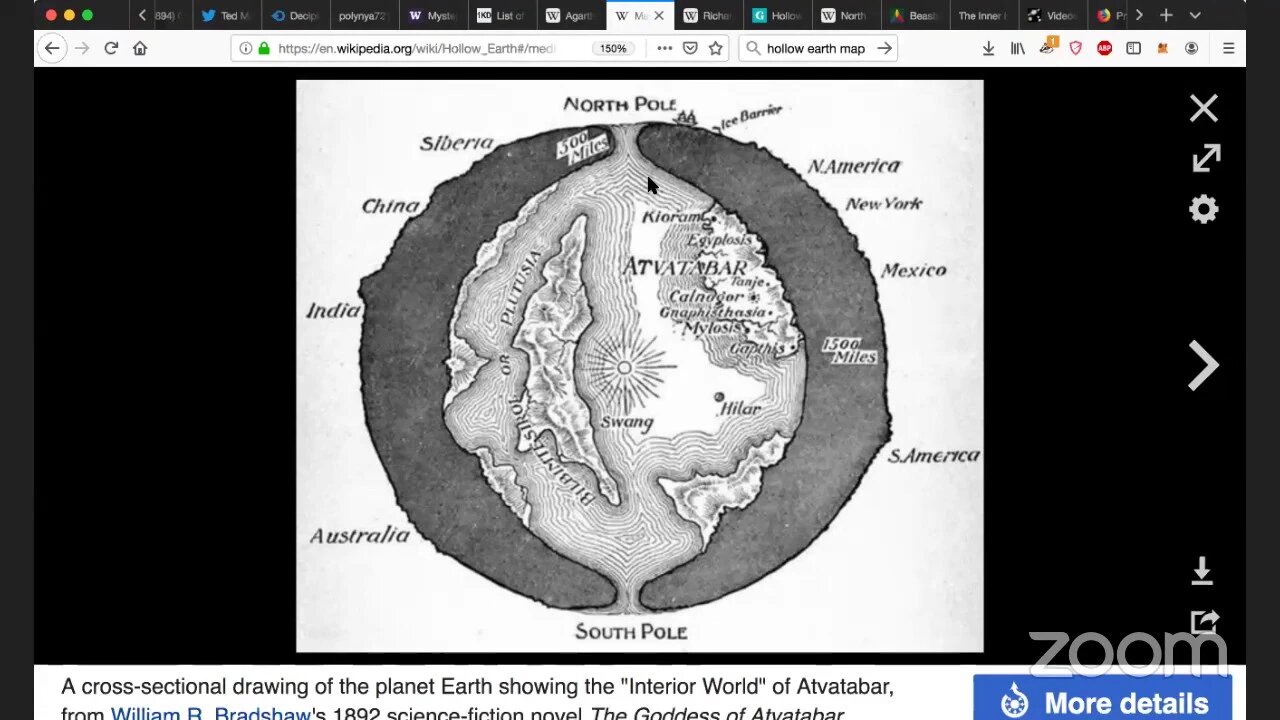This screenshot has width=1280, height=720.
Task: Open the red shield extension icon
Action: point(1076,48)
